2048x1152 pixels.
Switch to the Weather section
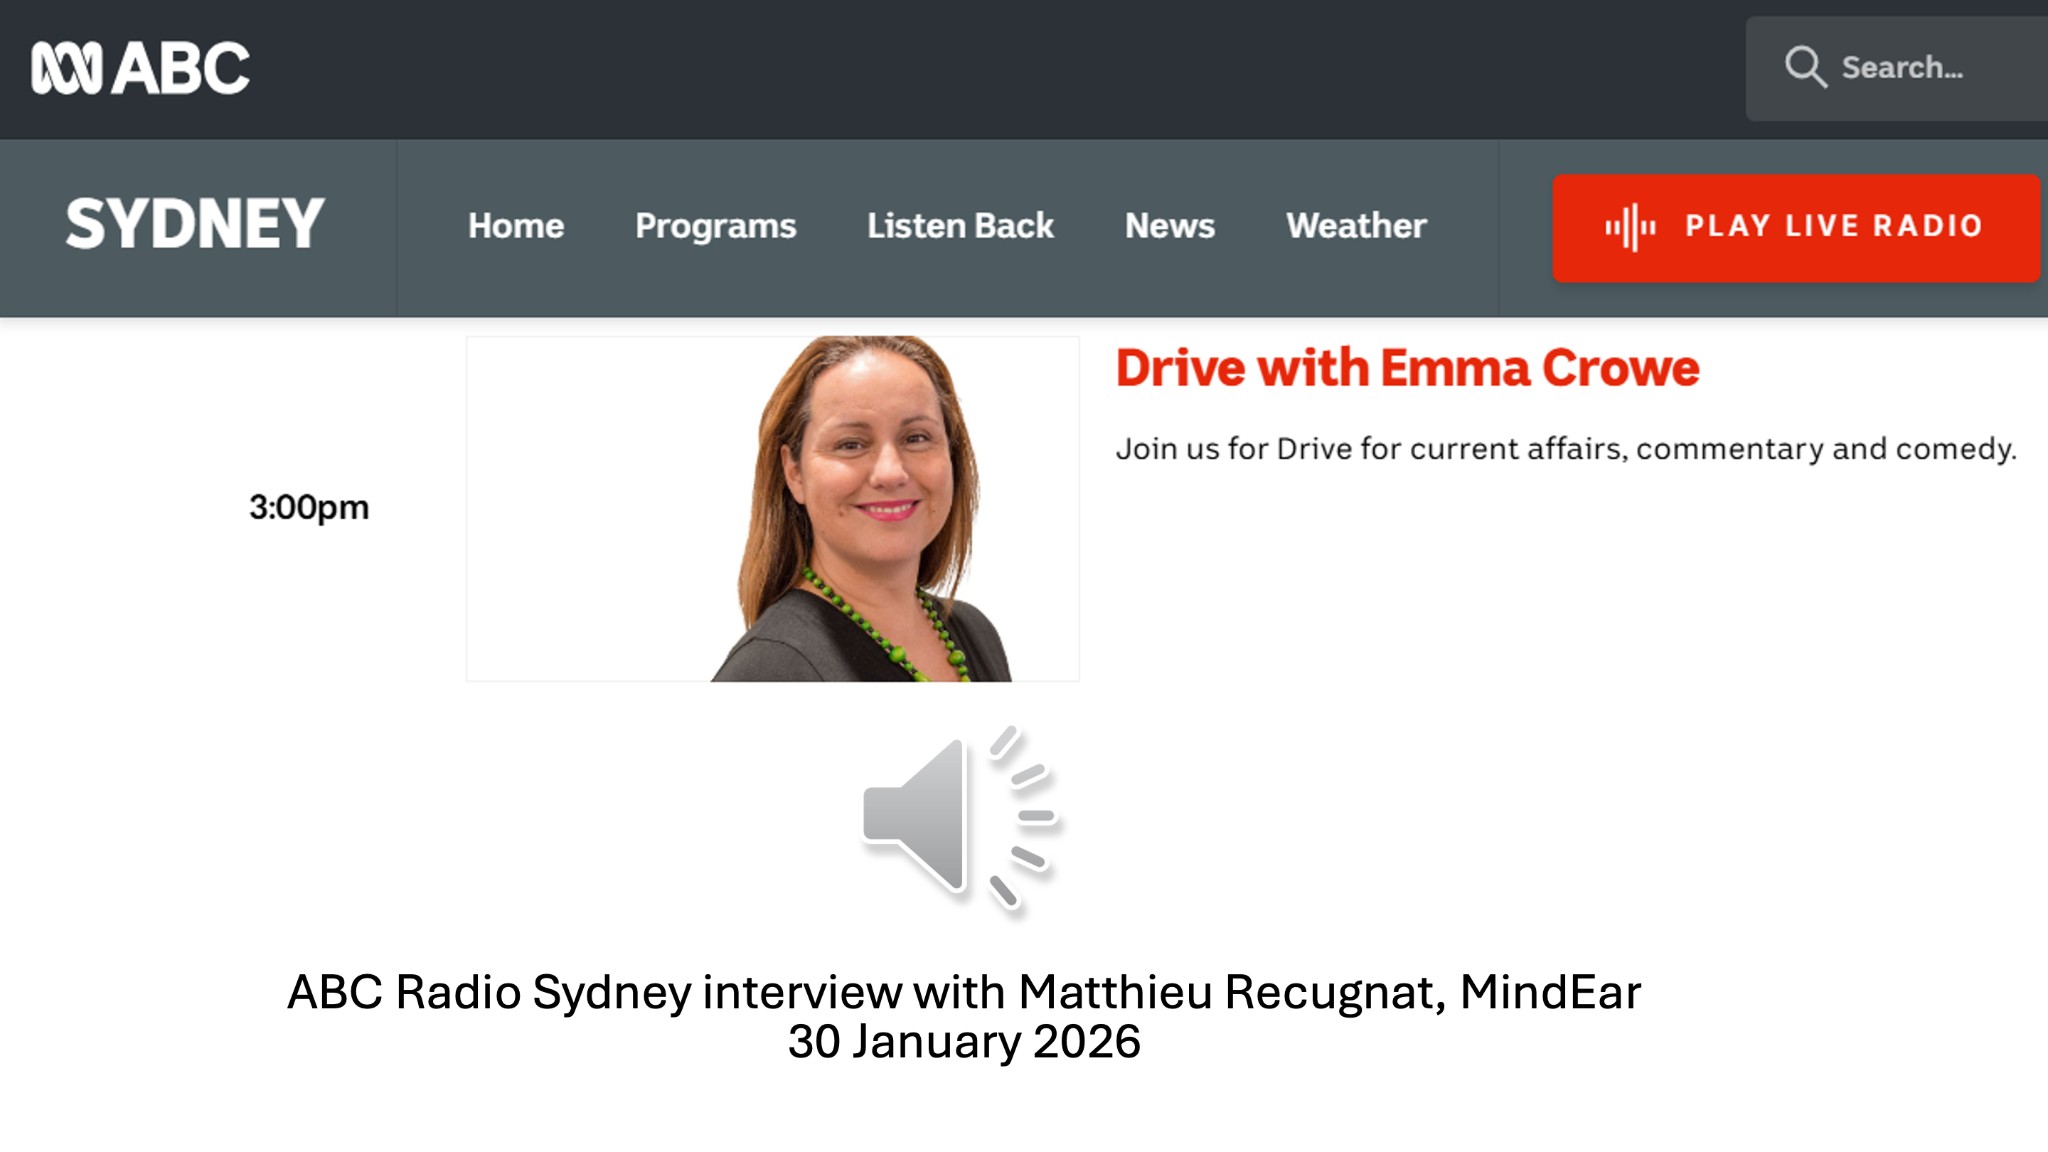click(x=1357, y=226)
